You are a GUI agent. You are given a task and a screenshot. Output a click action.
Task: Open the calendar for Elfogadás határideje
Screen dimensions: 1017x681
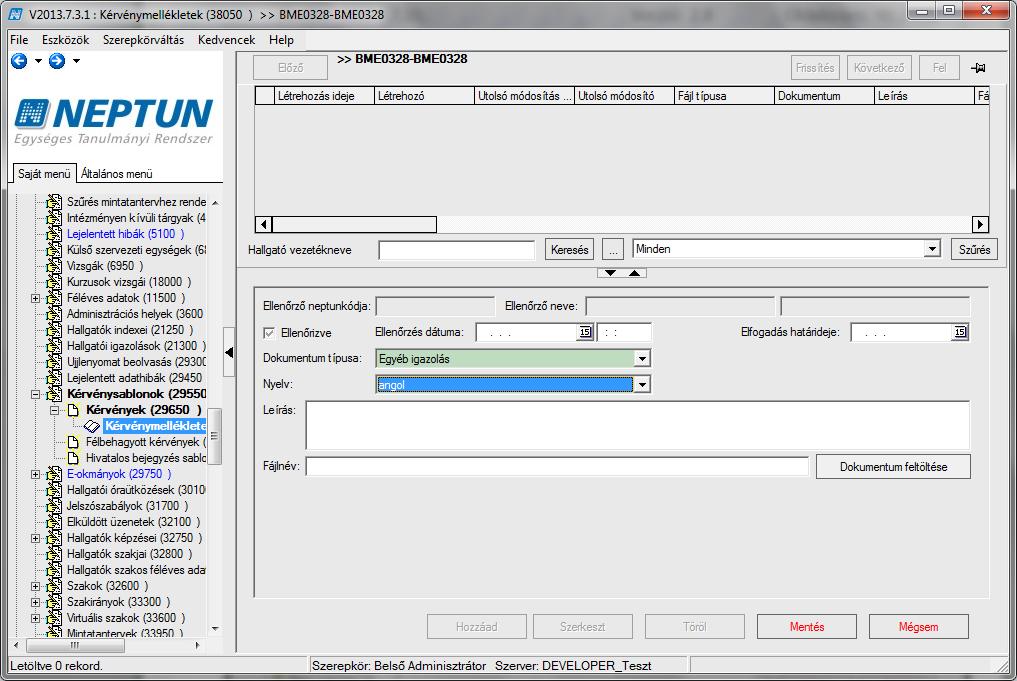pyautogui.click(x=960, y=332)
